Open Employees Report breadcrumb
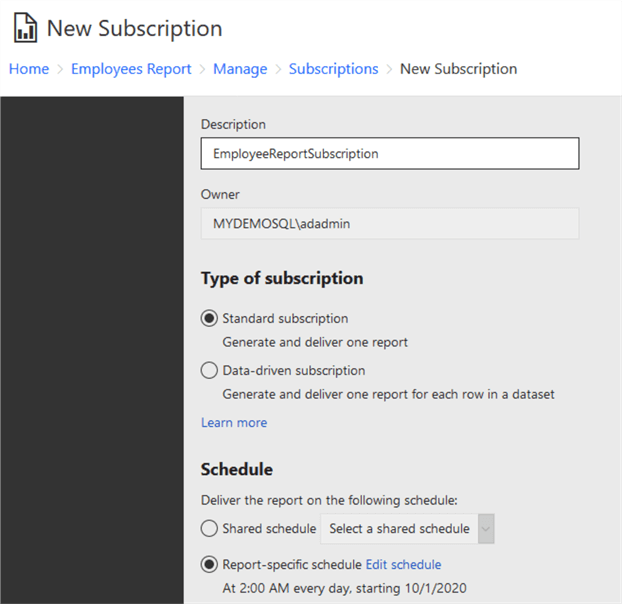Viewport: 622px width, 604px height. (131, 69)
